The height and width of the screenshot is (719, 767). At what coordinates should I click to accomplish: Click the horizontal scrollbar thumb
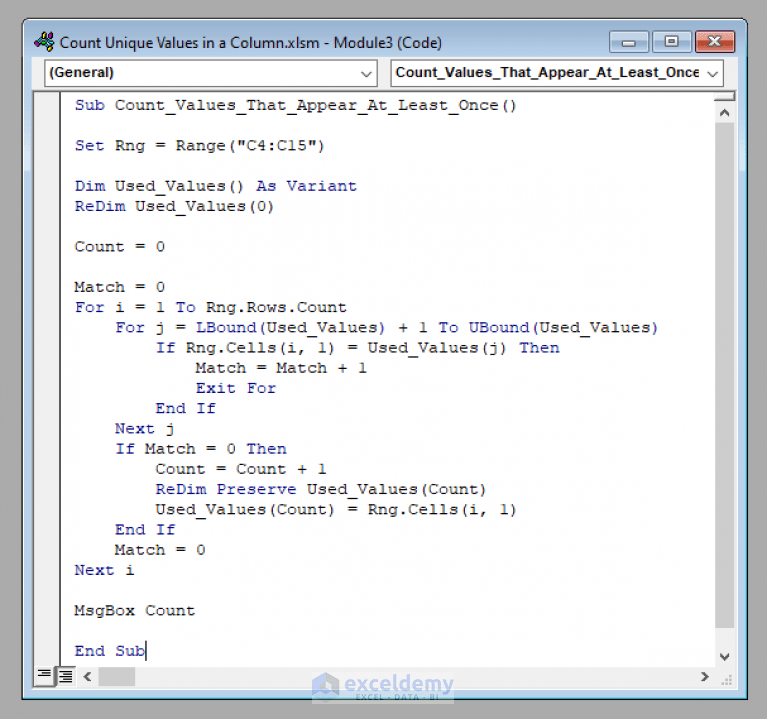click(x=117, y=676)
